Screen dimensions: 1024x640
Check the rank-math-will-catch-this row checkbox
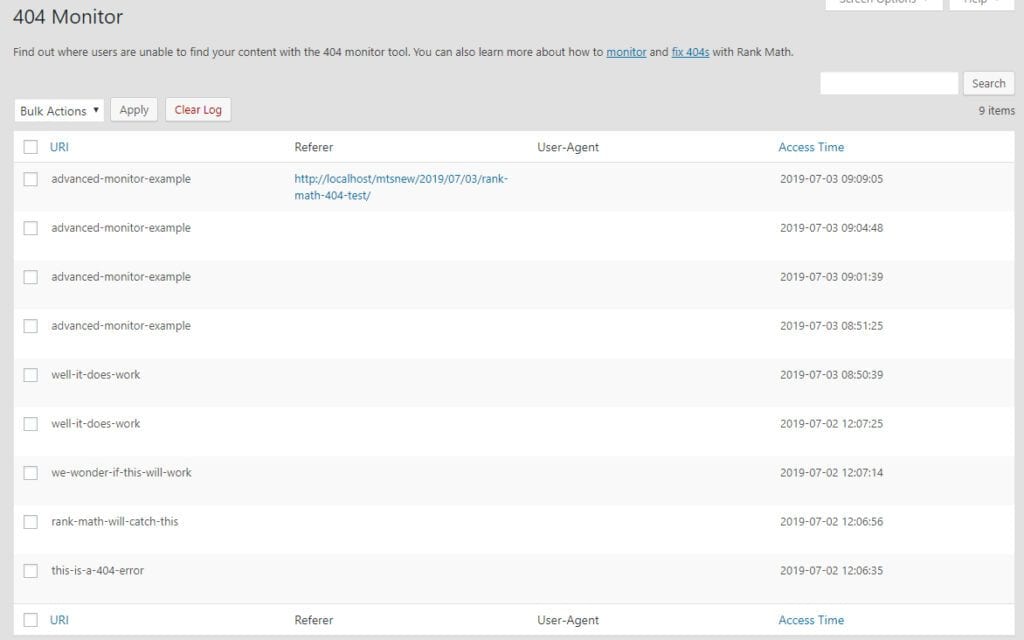pyautogui.click(x=31, y=522)
